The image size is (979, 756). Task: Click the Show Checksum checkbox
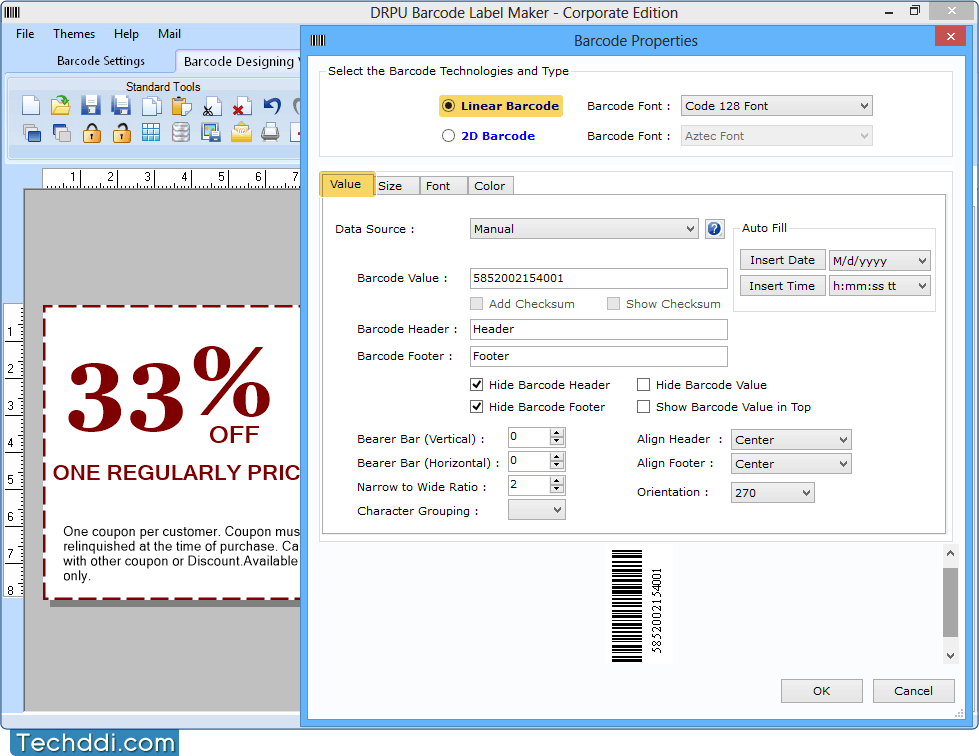[613, 304]
